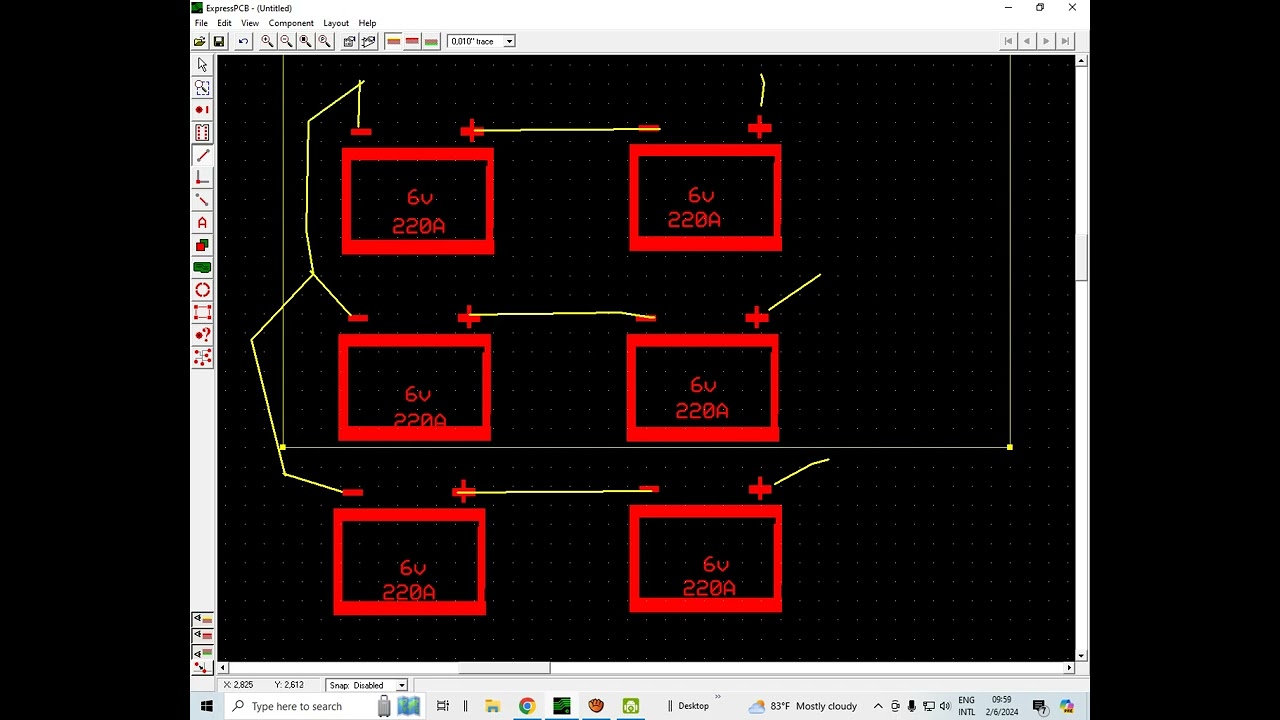Toggle silkscreen layer visibility at bottom-left
The width and height of the screenshot is (1280, 720).
(x=202, y=620)
